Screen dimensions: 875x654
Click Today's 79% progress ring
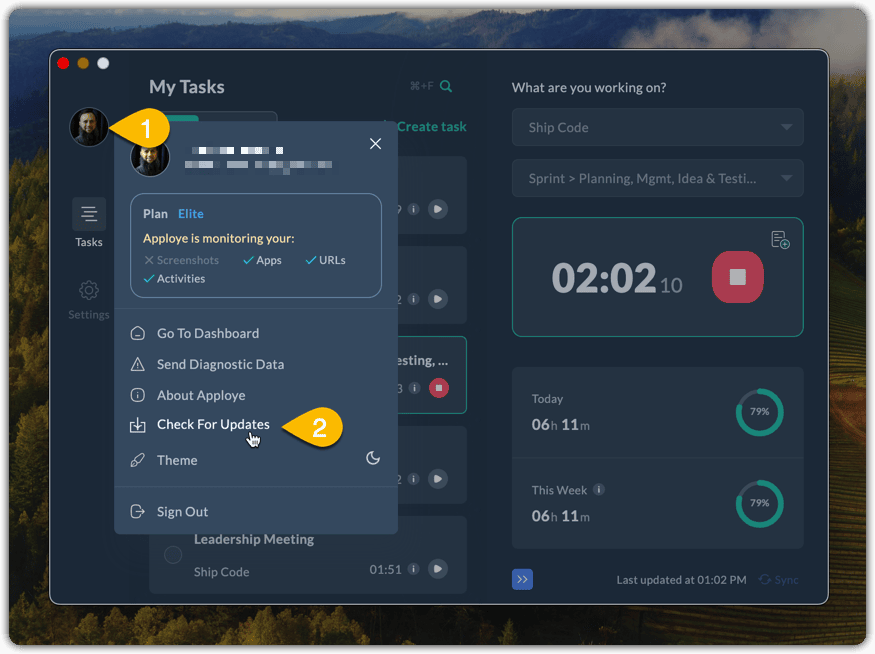coord(759,412)
